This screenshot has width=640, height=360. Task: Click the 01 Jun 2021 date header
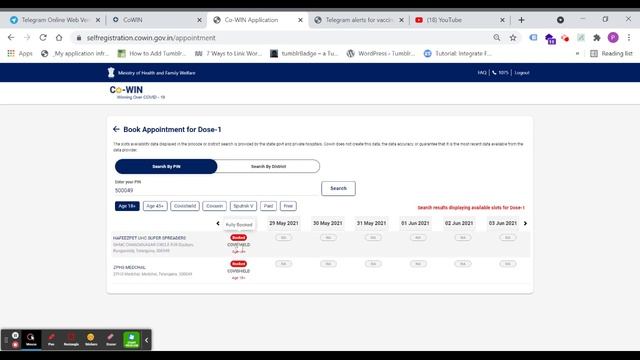[415, 223]
